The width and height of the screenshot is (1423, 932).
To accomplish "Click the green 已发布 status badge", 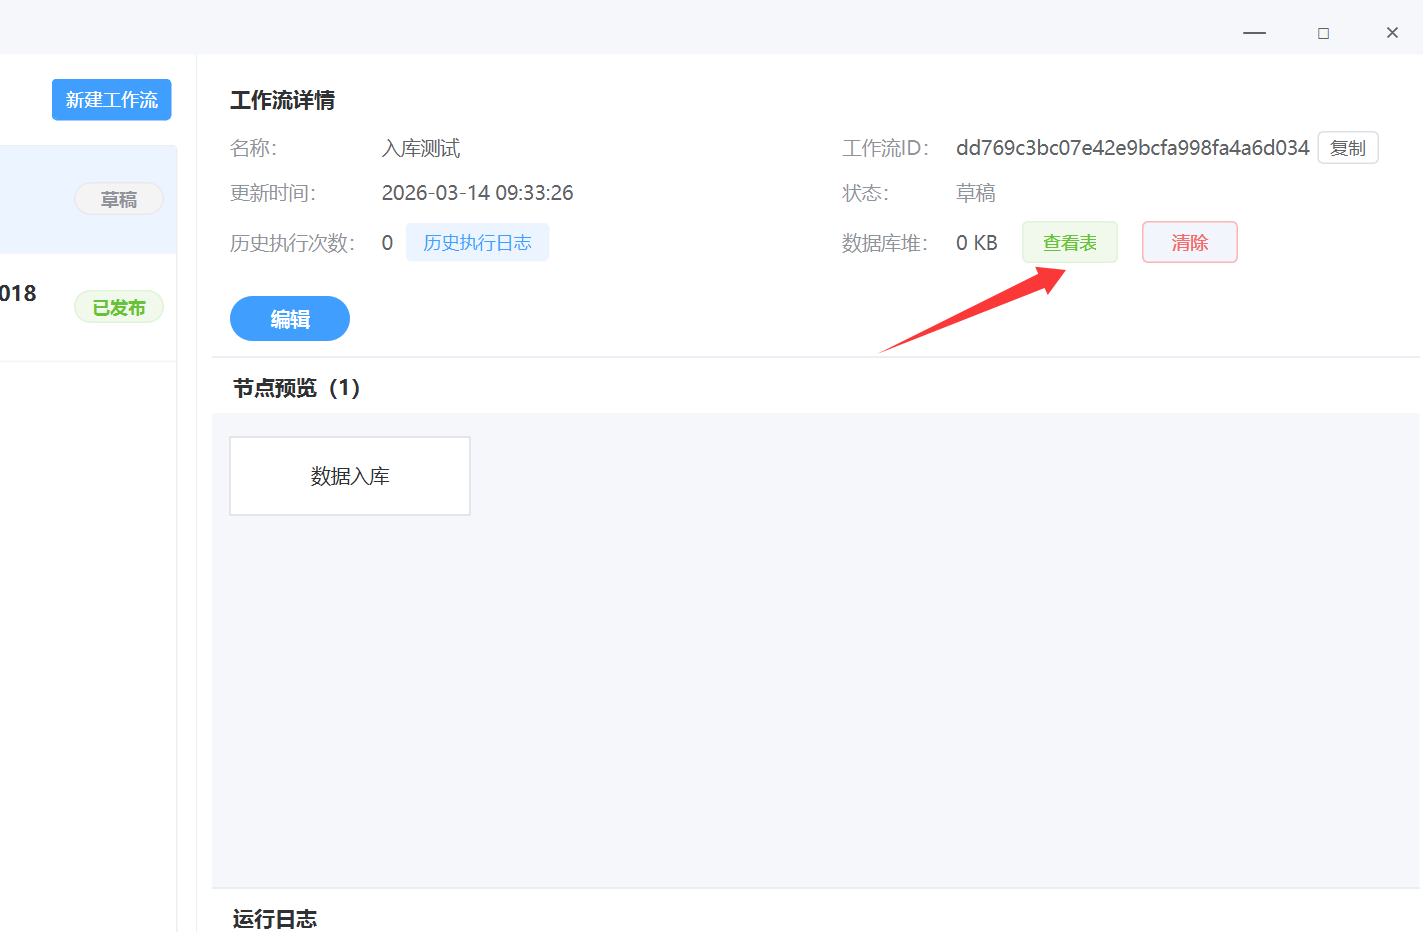I will (119, 307).
